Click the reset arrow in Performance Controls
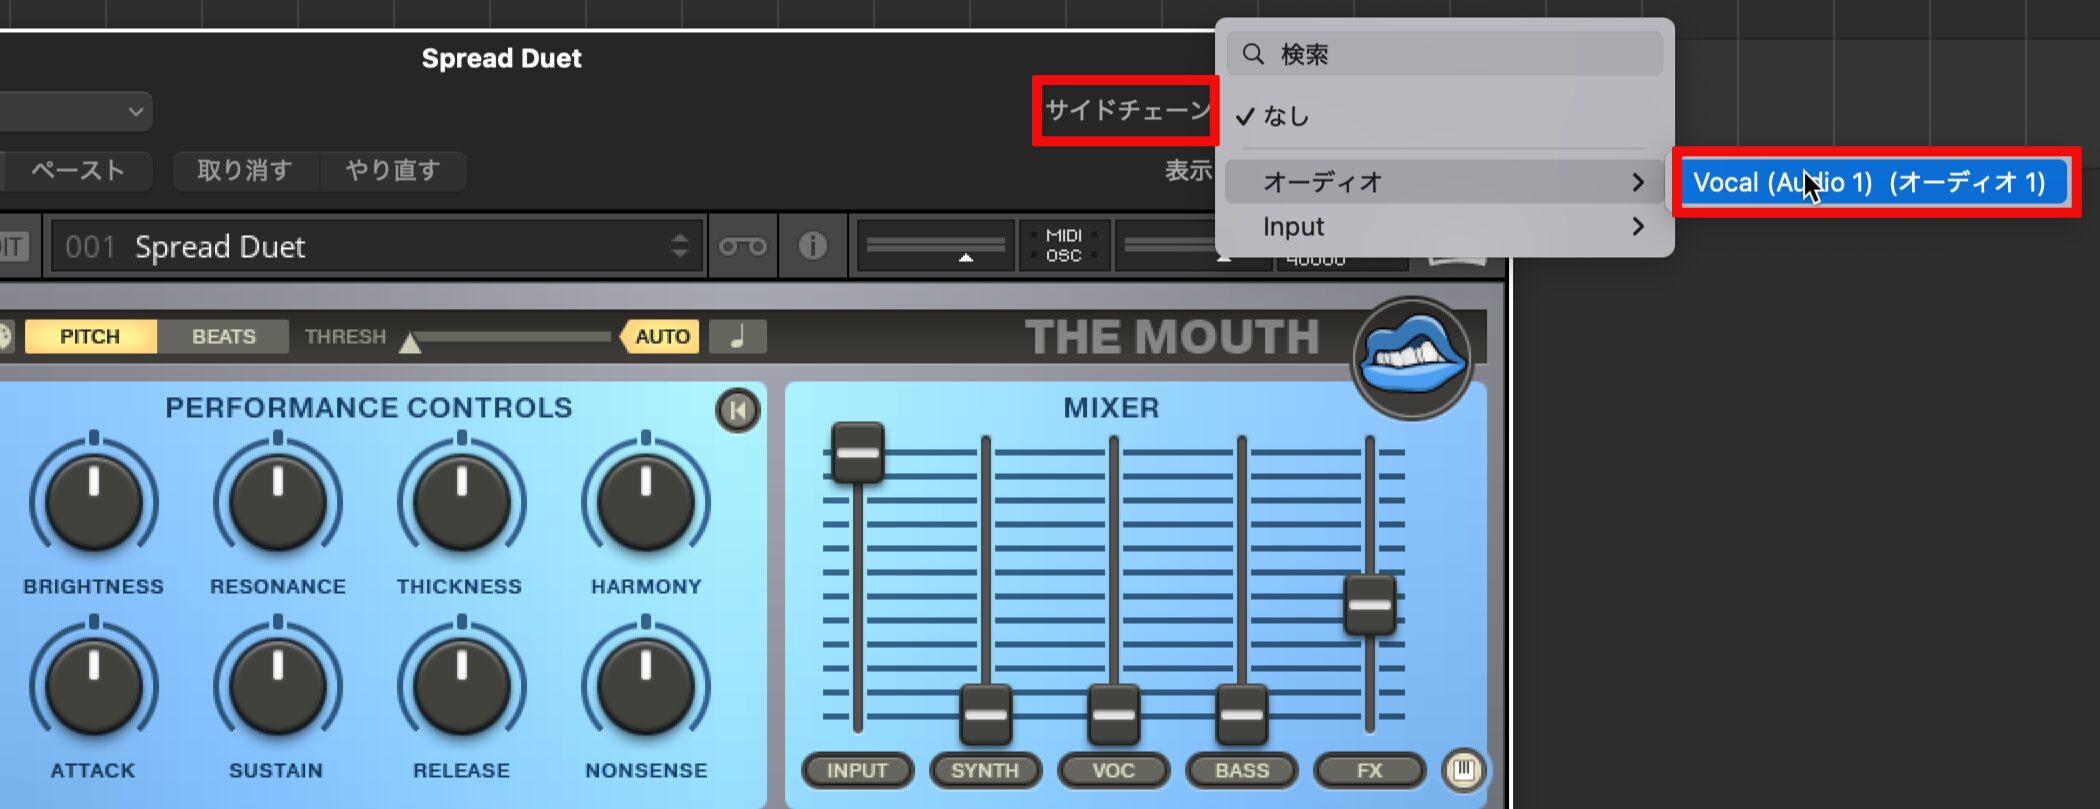Viewport: 2100px width, 809px height. click(738, 410)
